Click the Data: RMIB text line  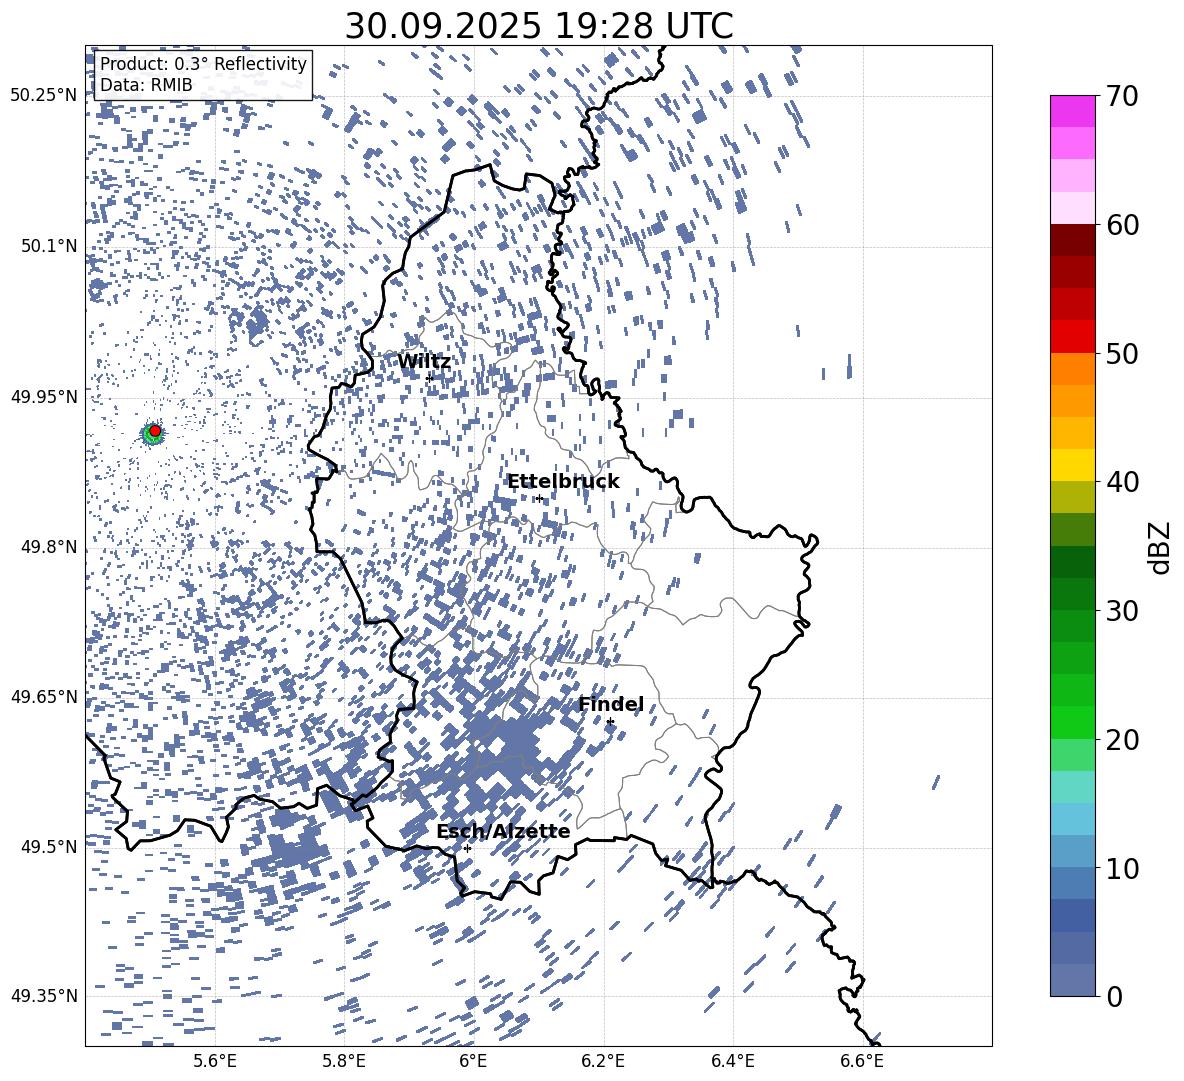146,85
